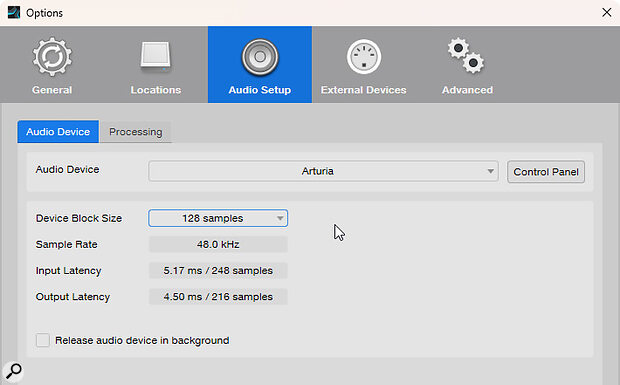Open the Locations drive icon section
The image size is (620, 385).
pyautogui.click(x=156, y=65)
